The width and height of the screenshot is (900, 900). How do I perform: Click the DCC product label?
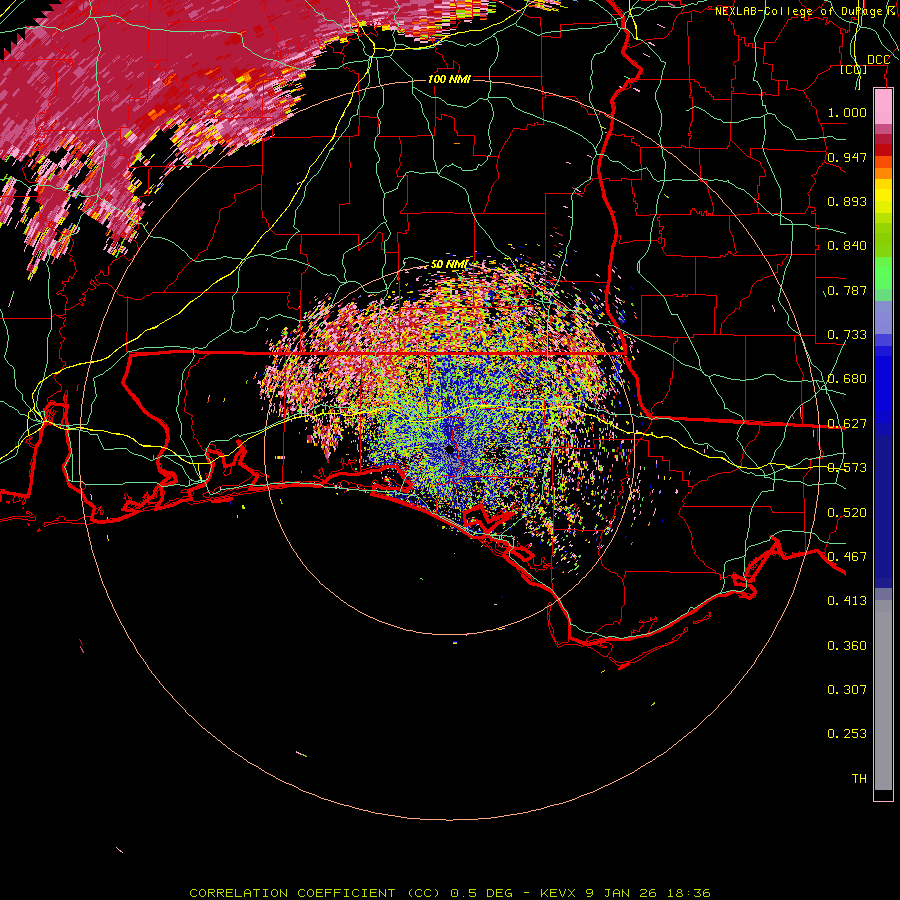pos(878,60)
